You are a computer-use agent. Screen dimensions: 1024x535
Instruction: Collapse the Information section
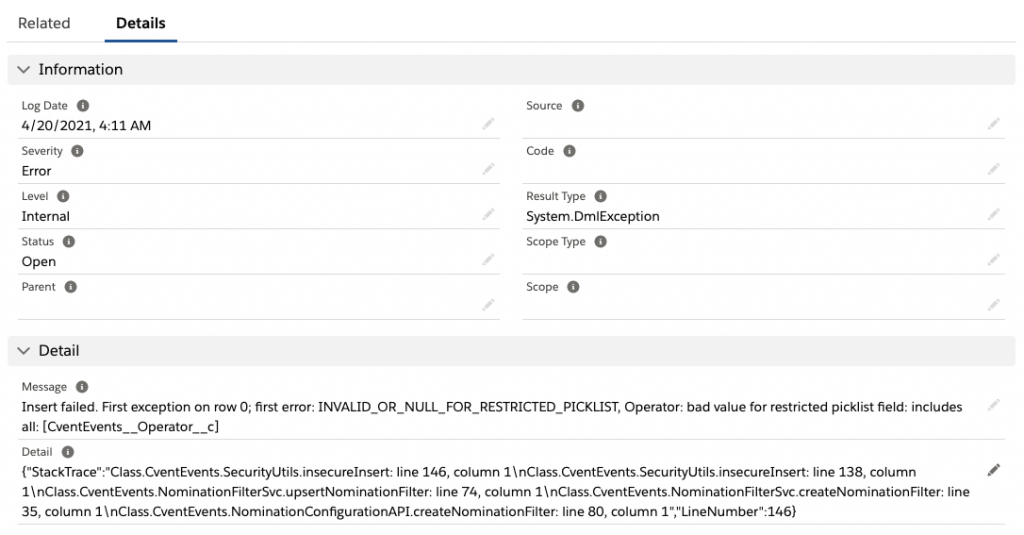pyautogui.click(x=24, y=70)
